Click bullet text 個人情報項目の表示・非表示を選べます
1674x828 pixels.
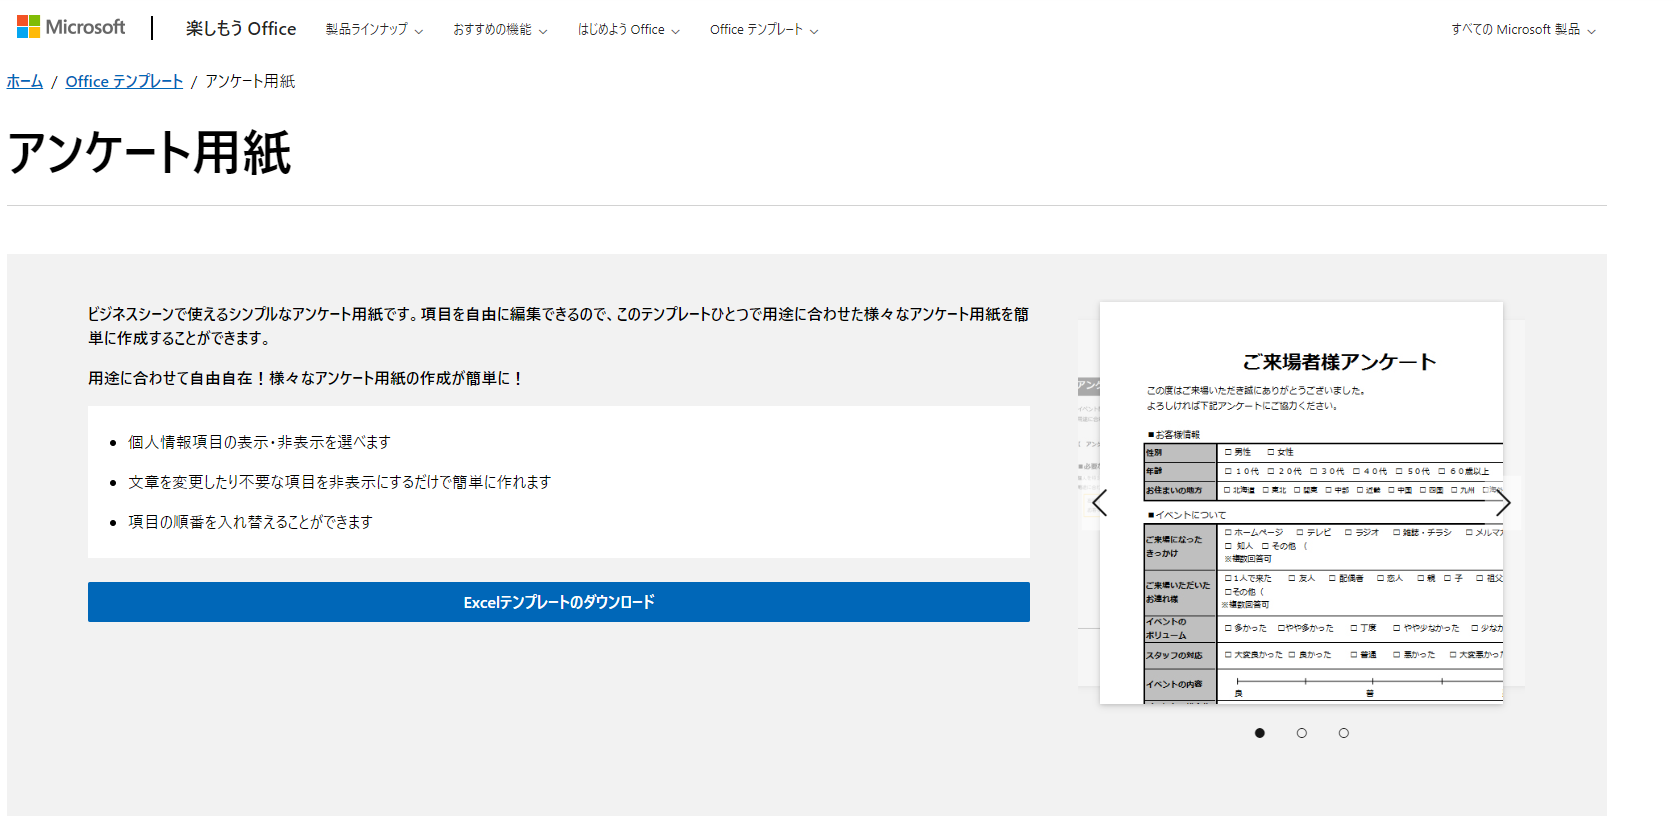tap(259, 442)
